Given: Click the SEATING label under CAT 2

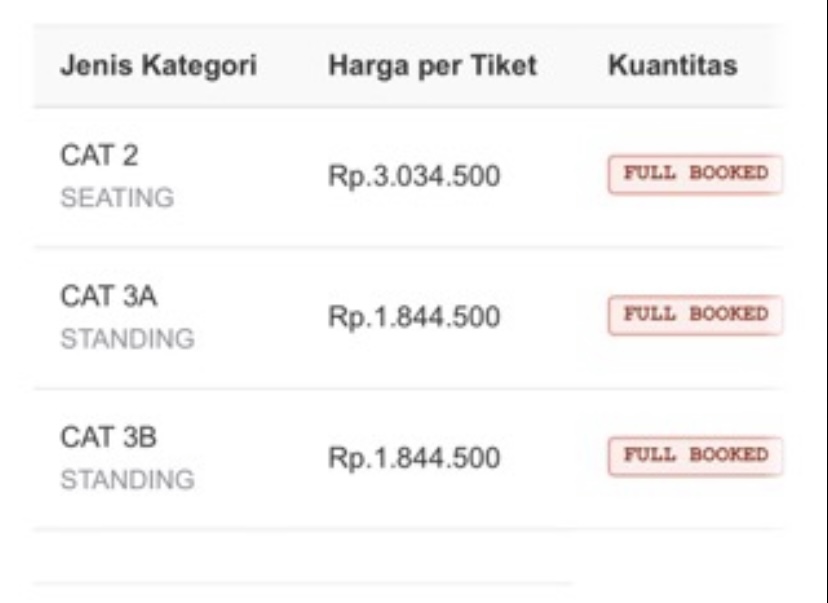Looking at the screenshot, I should point(117,199).
